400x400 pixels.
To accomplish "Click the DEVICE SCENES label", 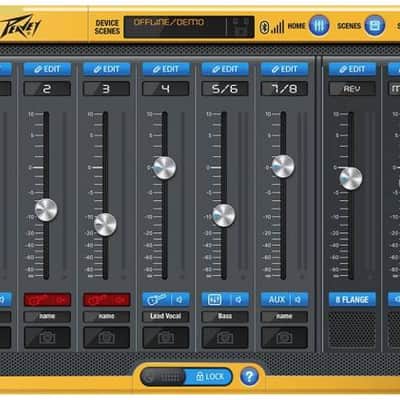I will 107,27.
